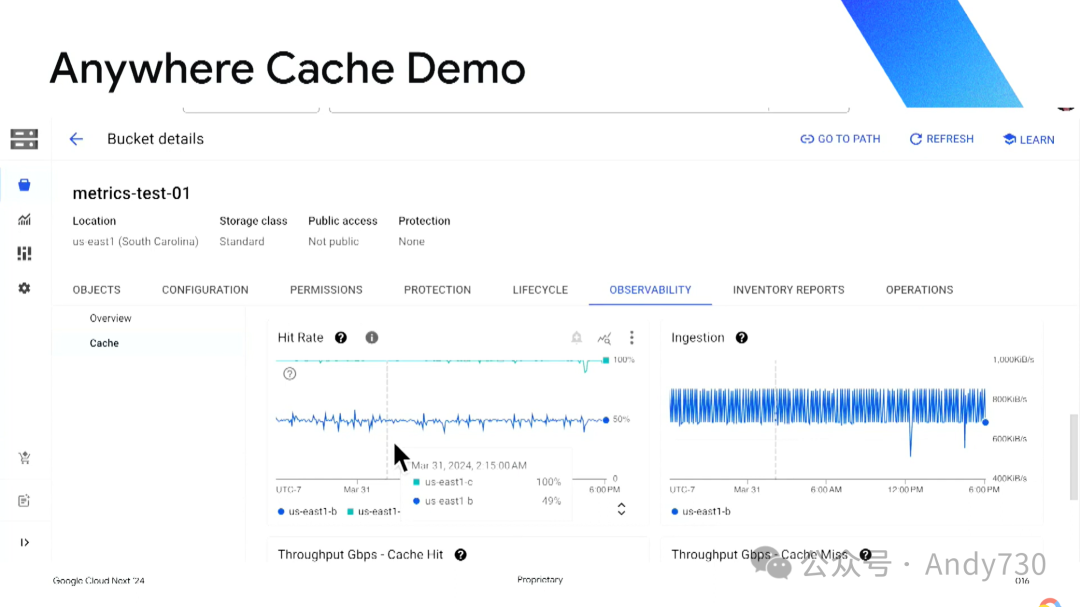Click the metrics-test-01 bucket name
Image resolution: width=1080 pixels, height=607 pixels.
pos(132,194)
